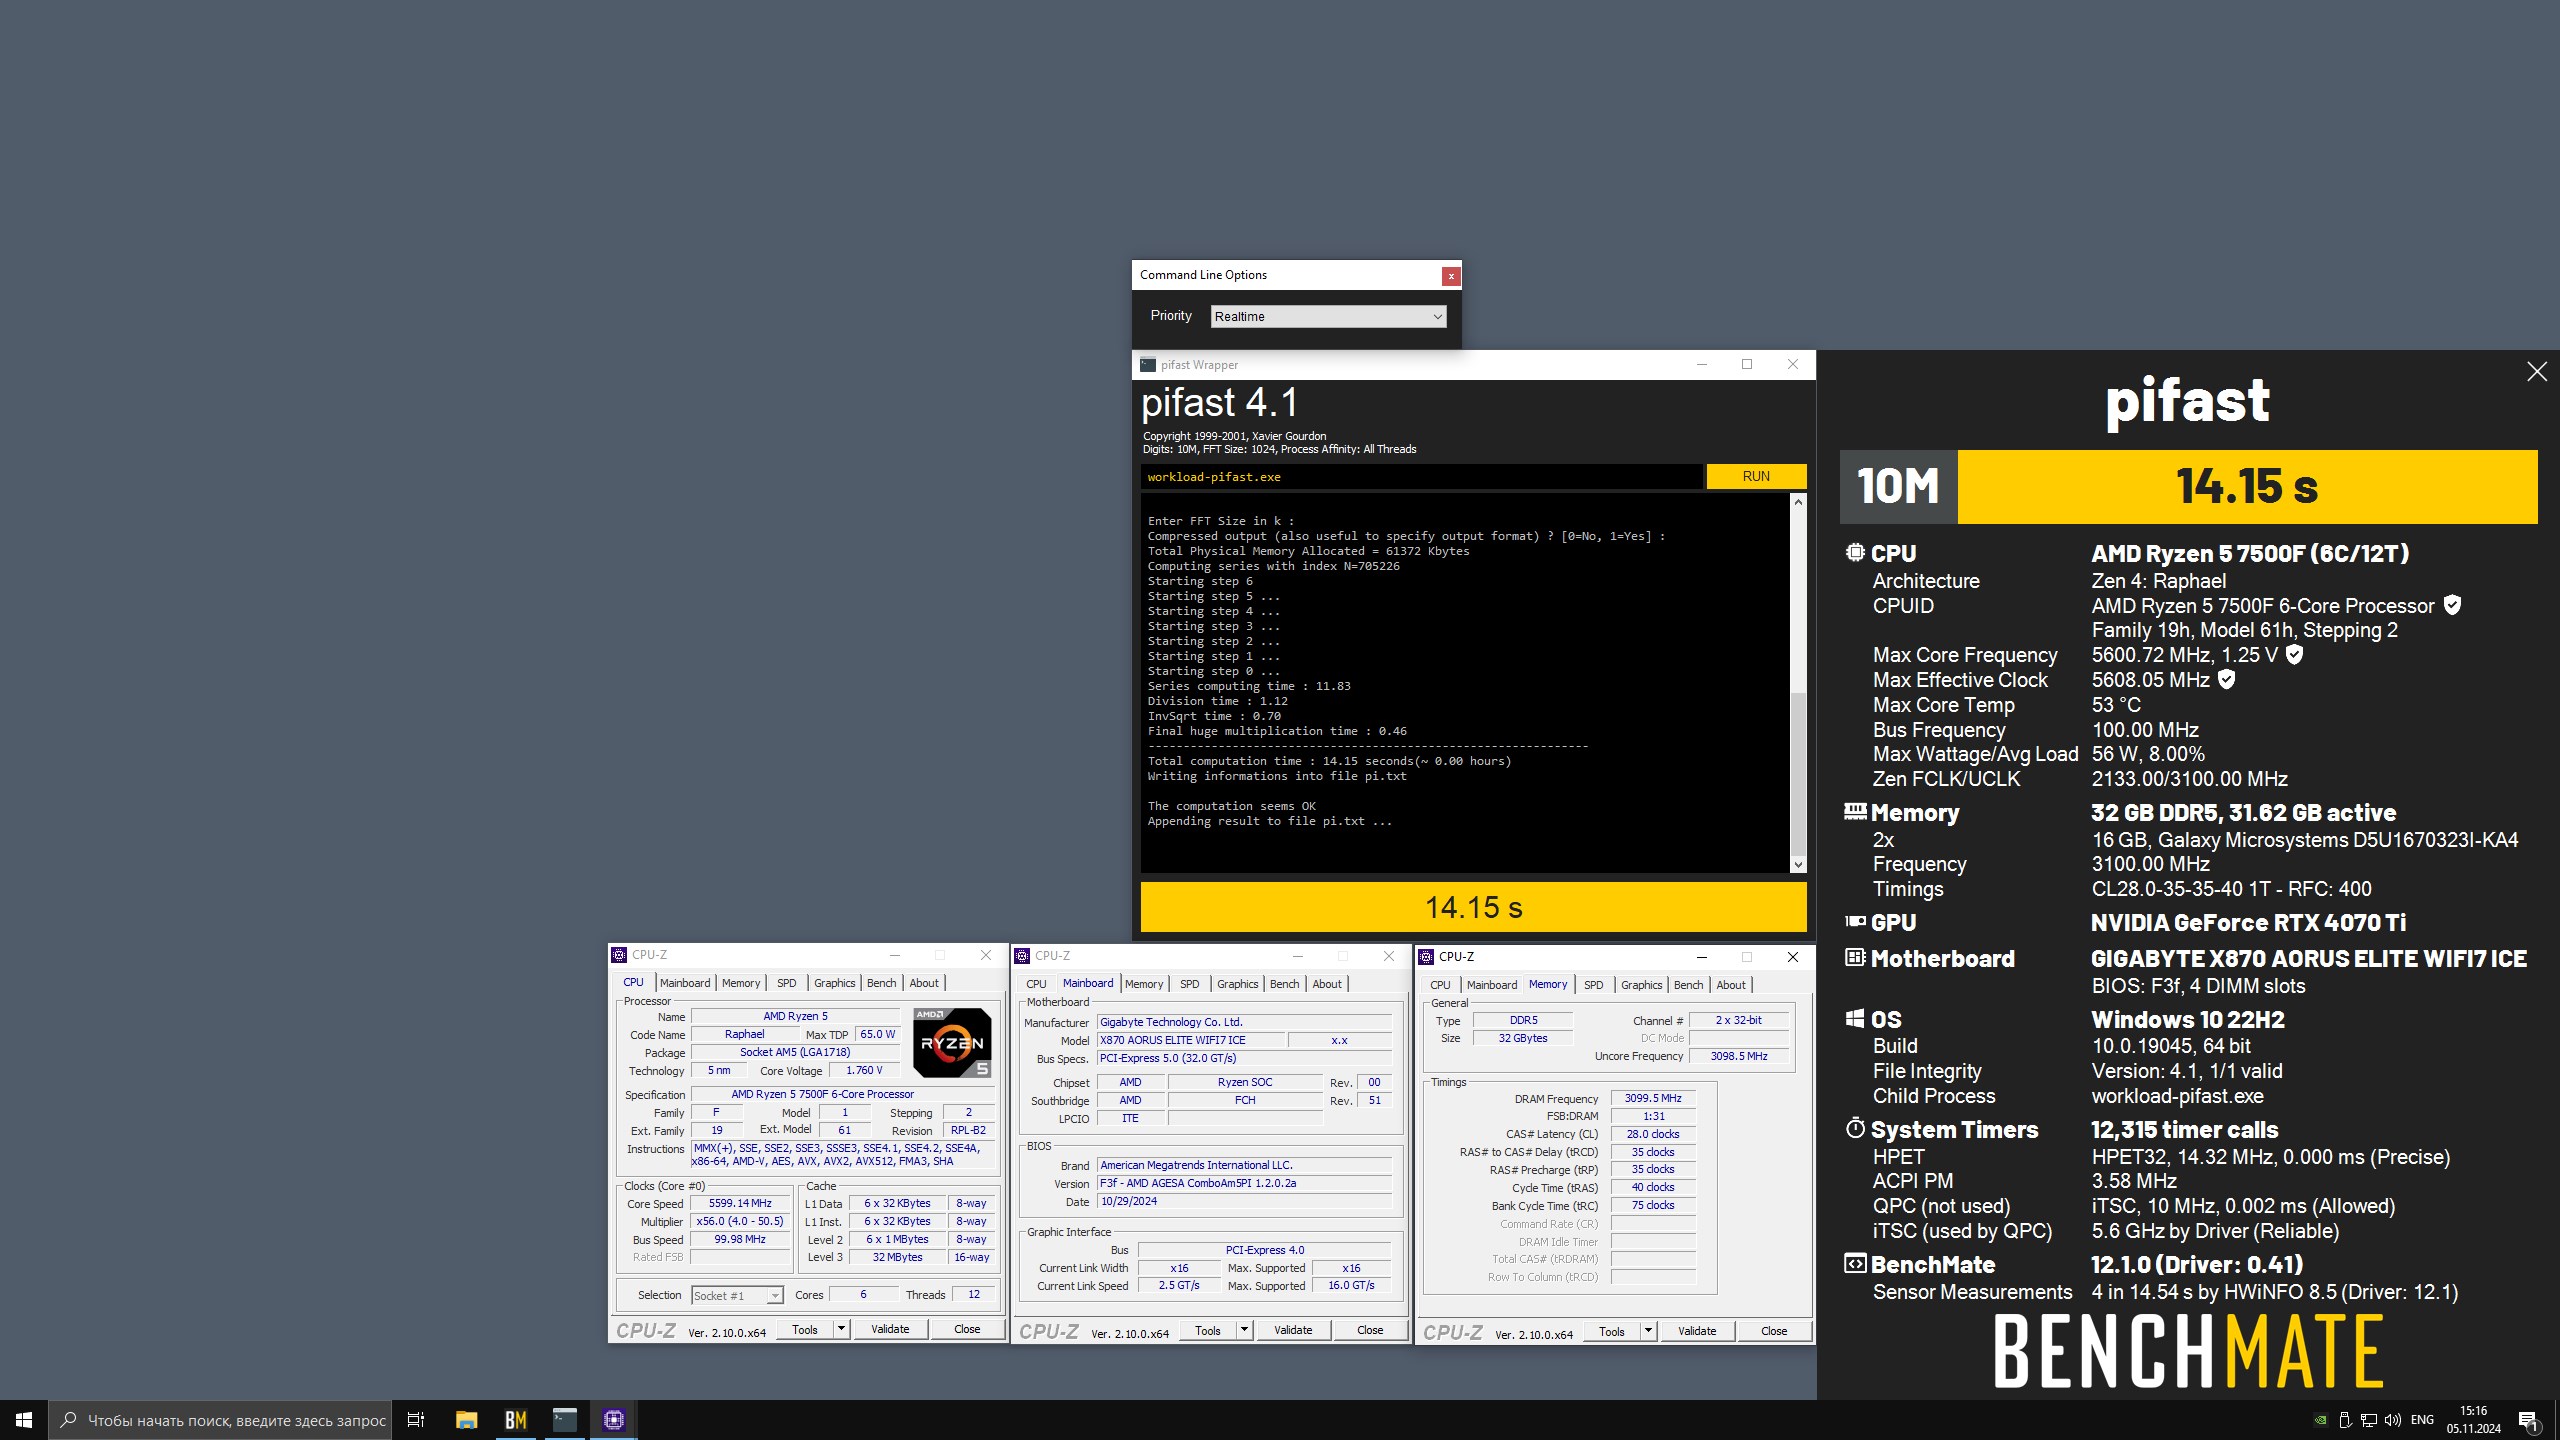Minimize the CPU-Z Memory window
Screen dimensions: 2560x1440
[x=1701, y=957]
